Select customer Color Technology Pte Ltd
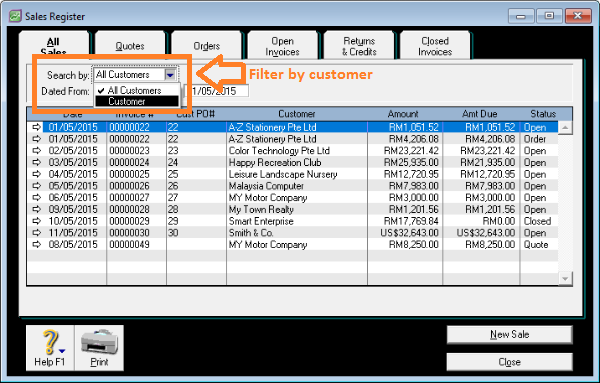Image resolution: width=600 pixels, height=383 pixels. click(279, 151)
